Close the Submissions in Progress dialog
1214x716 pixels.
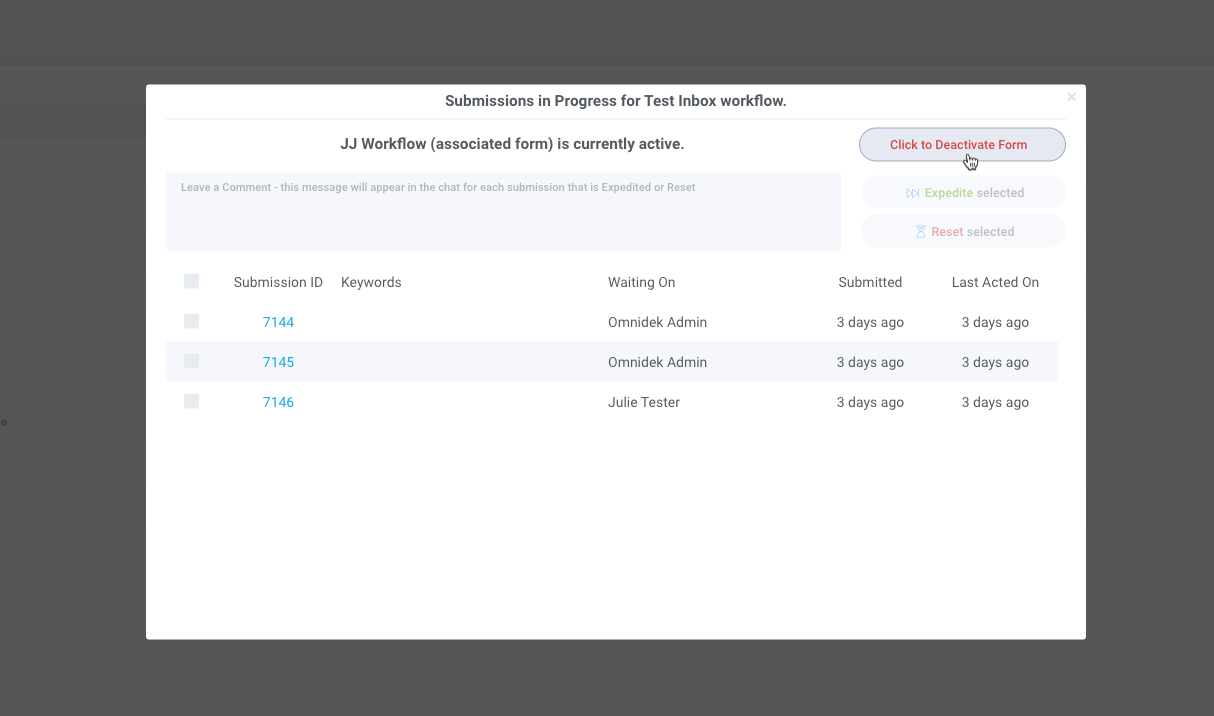pos(1071,97)
